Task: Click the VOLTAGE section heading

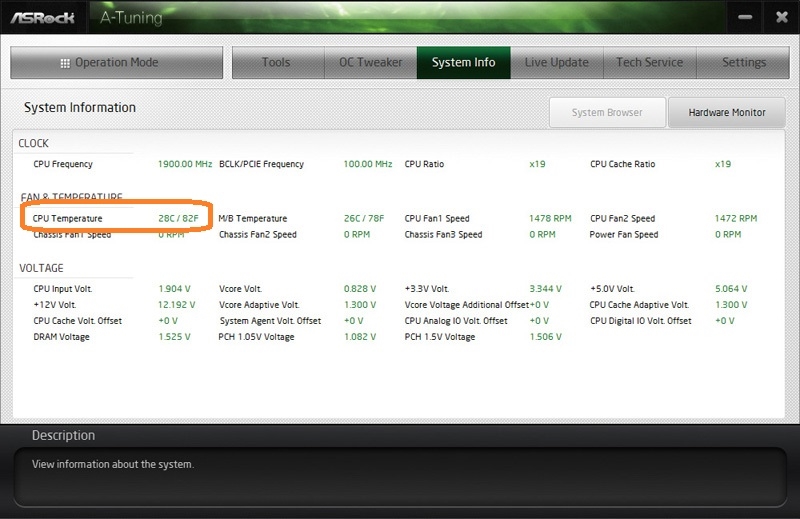Action: coord(41,268)
